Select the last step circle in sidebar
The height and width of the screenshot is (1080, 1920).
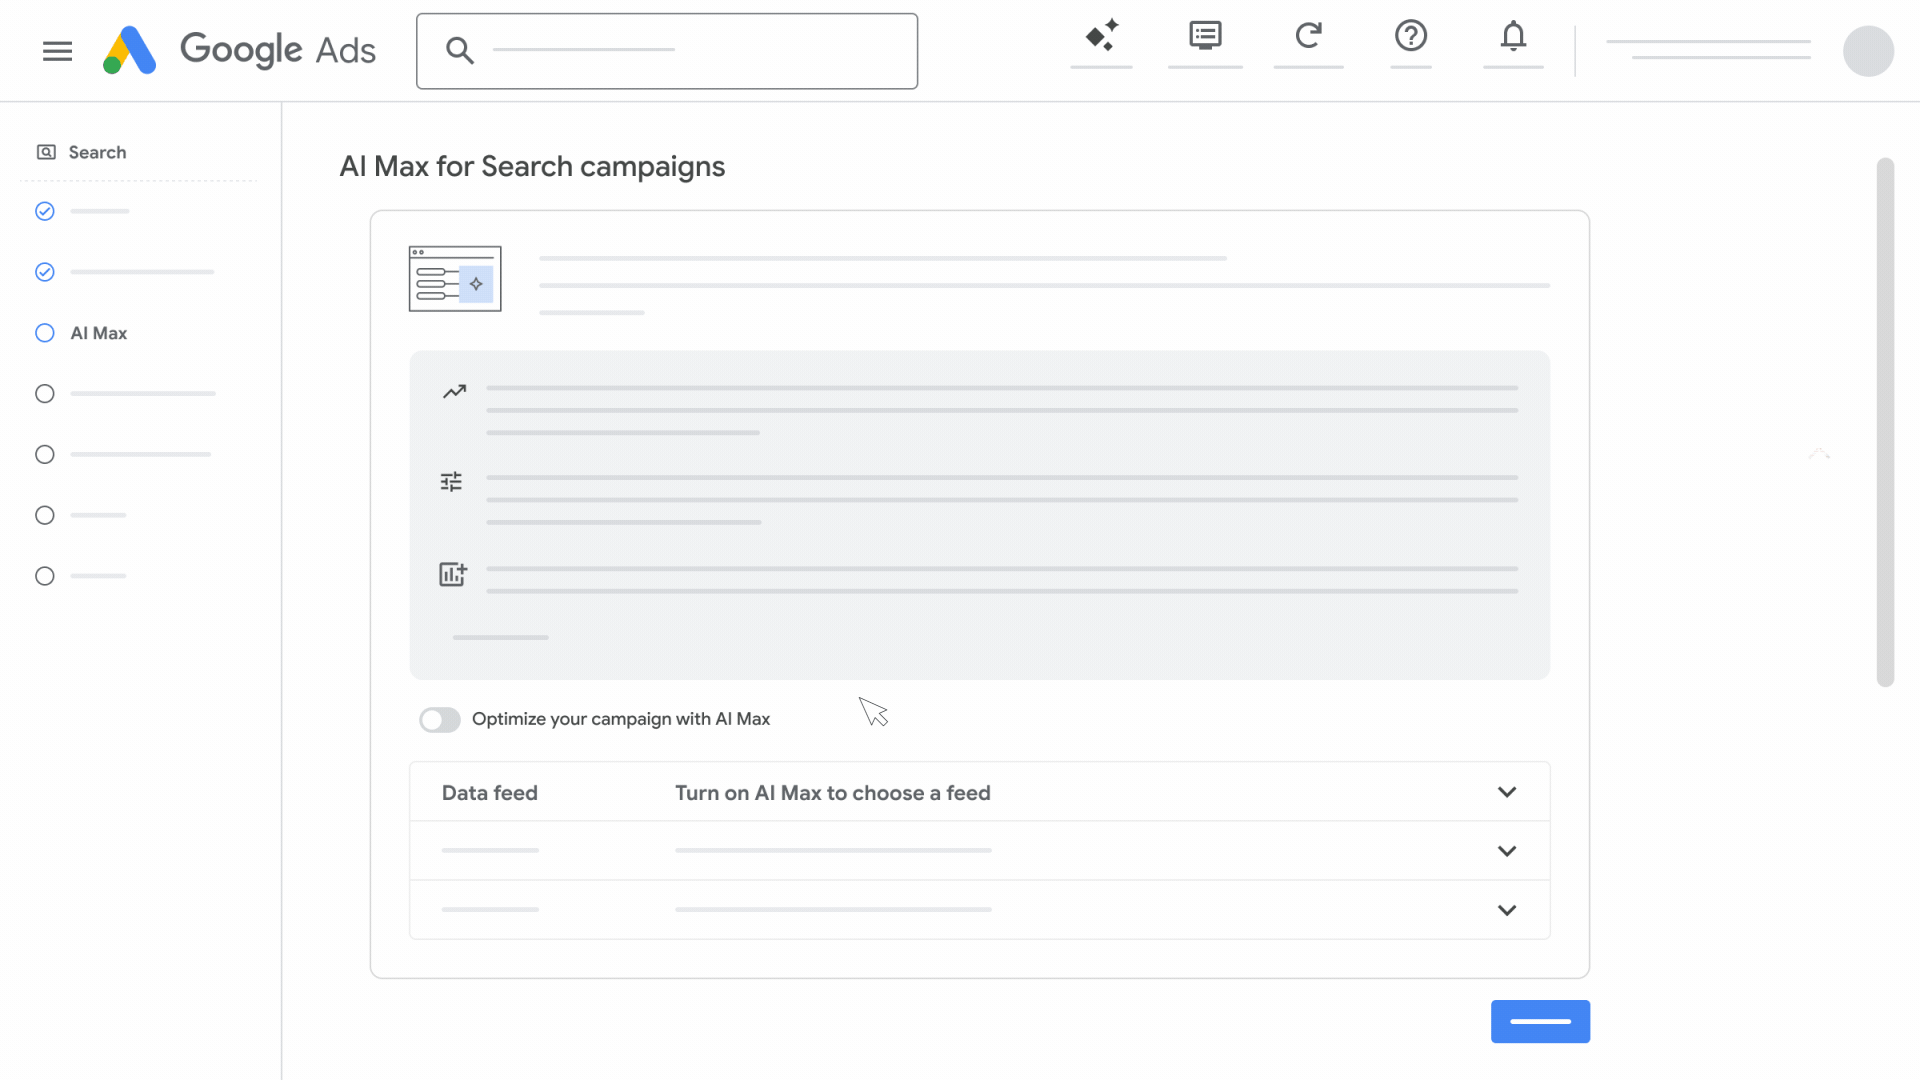(45, 576)
